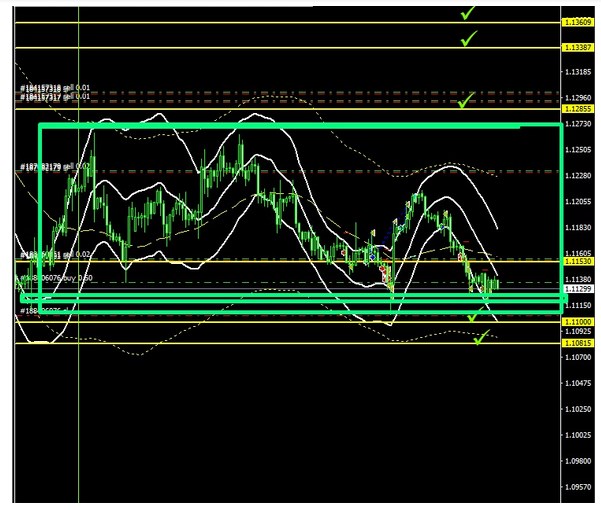Viewport: 601px width, 510px height.
Task: Click the checkmark next to 1.10815 line
Action: coord(480,338)
